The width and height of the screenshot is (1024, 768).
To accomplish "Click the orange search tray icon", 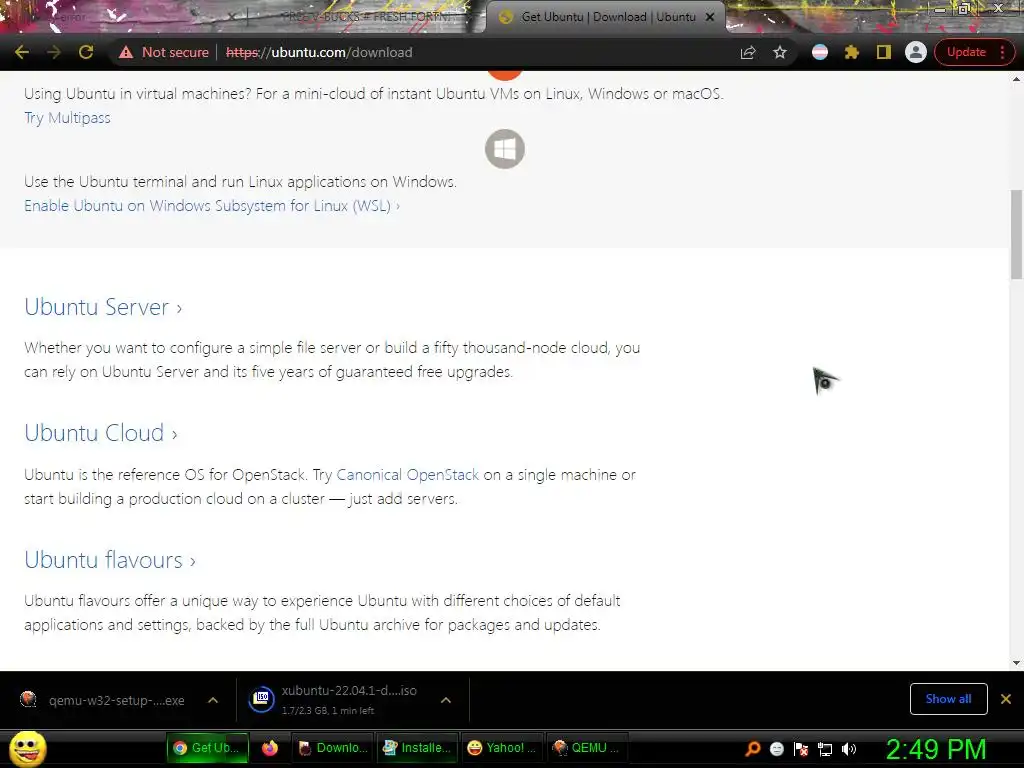I will click(753, 749).
